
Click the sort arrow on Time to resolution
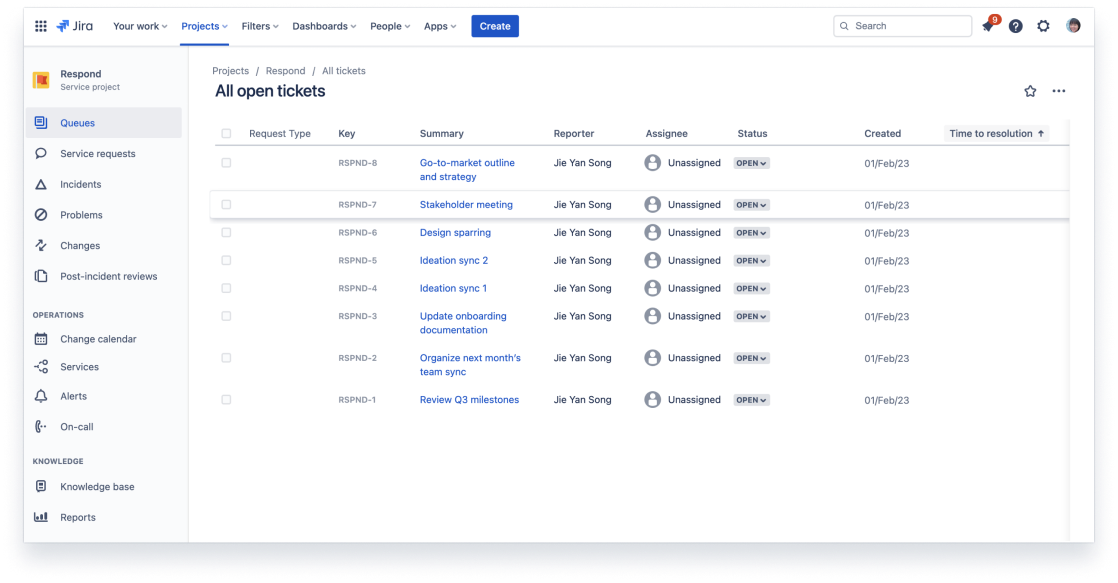[1041, 133]
